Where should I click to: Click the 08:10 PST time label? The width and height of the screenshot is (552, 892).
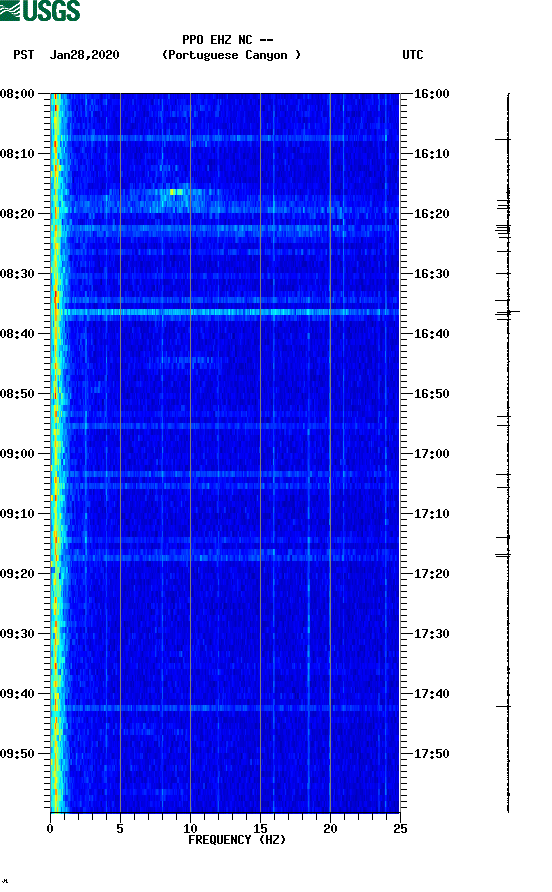[18, 154]
